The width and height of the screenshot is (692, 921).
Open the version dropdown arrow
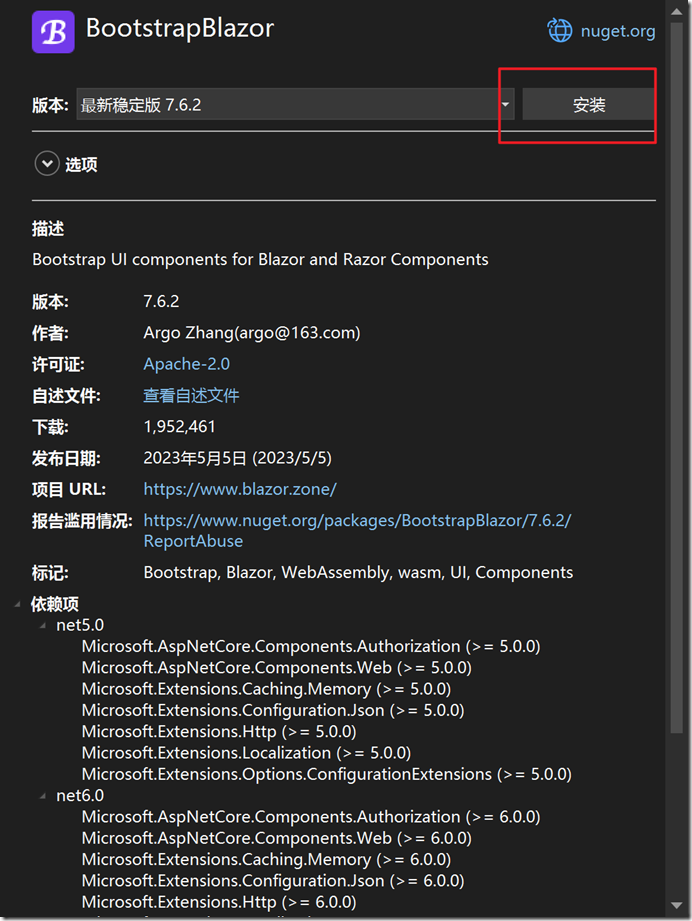pyautogui.click(x=506, y=104)
